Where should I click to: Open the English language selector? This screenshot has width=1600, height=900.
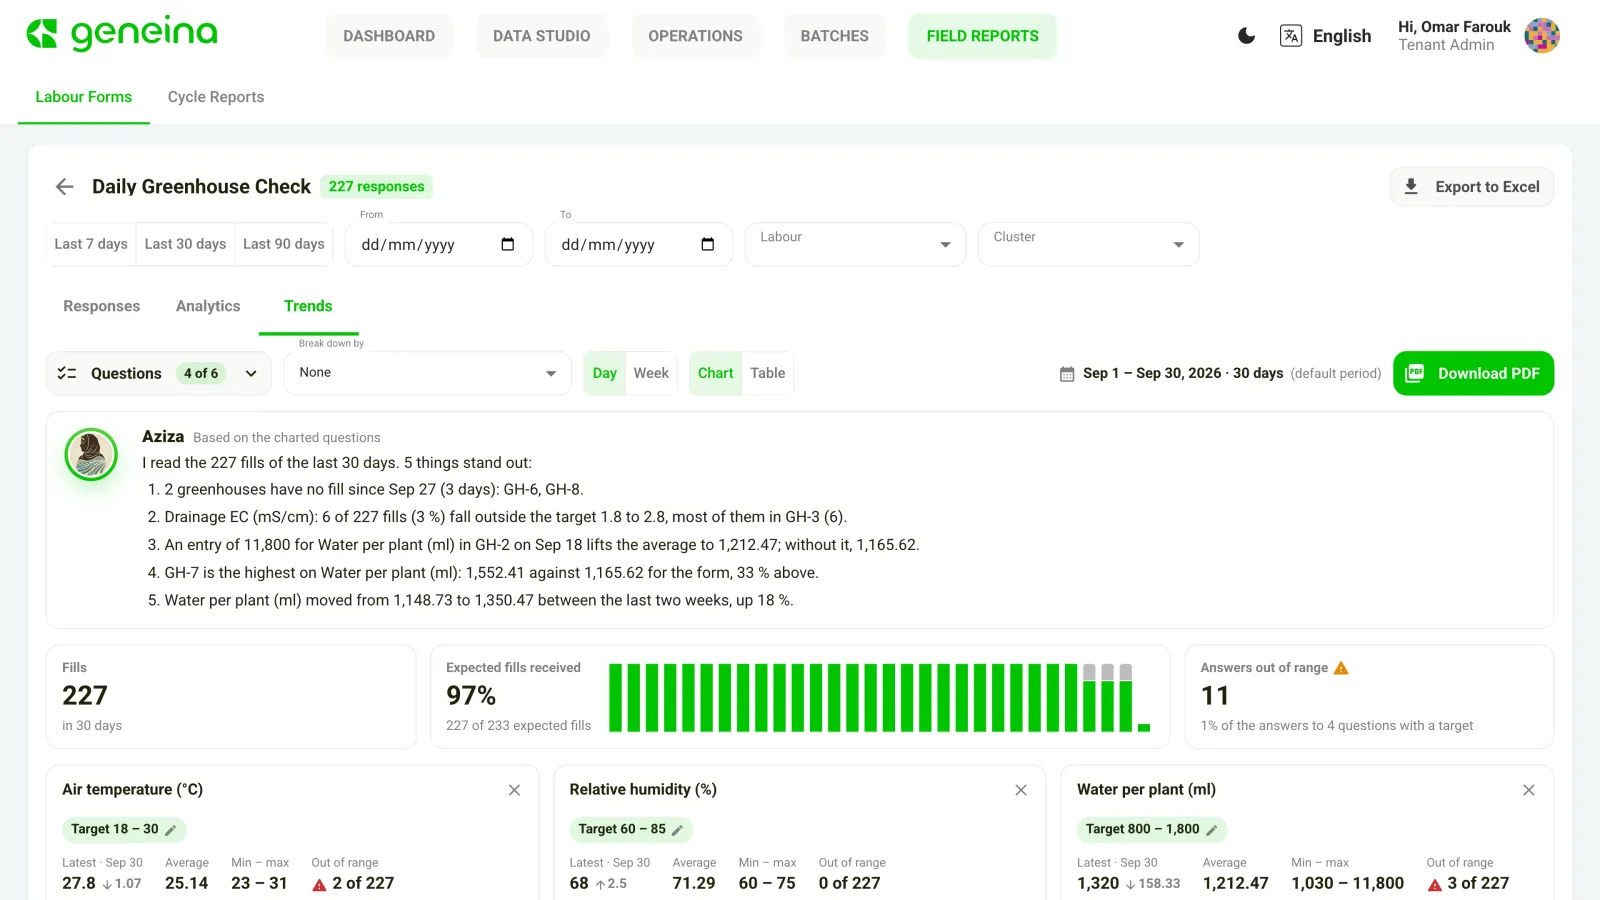point(1325,36)
